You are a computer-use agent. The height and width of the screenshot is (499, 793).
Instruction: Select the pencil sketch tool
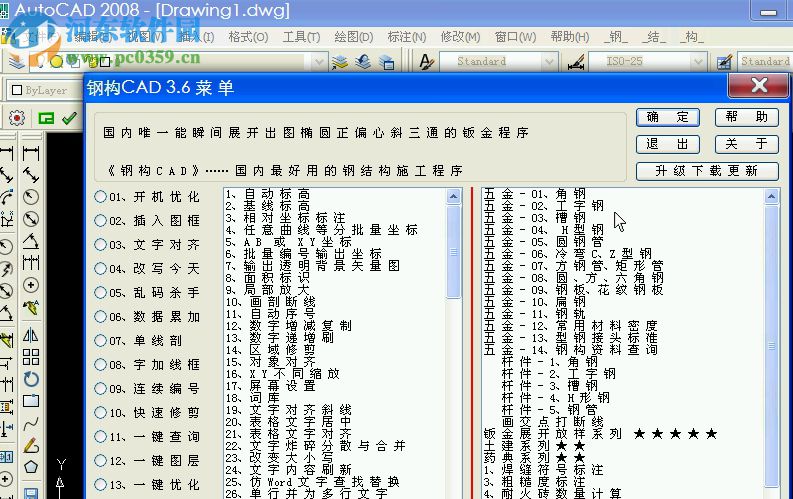(x=31, y=445)
